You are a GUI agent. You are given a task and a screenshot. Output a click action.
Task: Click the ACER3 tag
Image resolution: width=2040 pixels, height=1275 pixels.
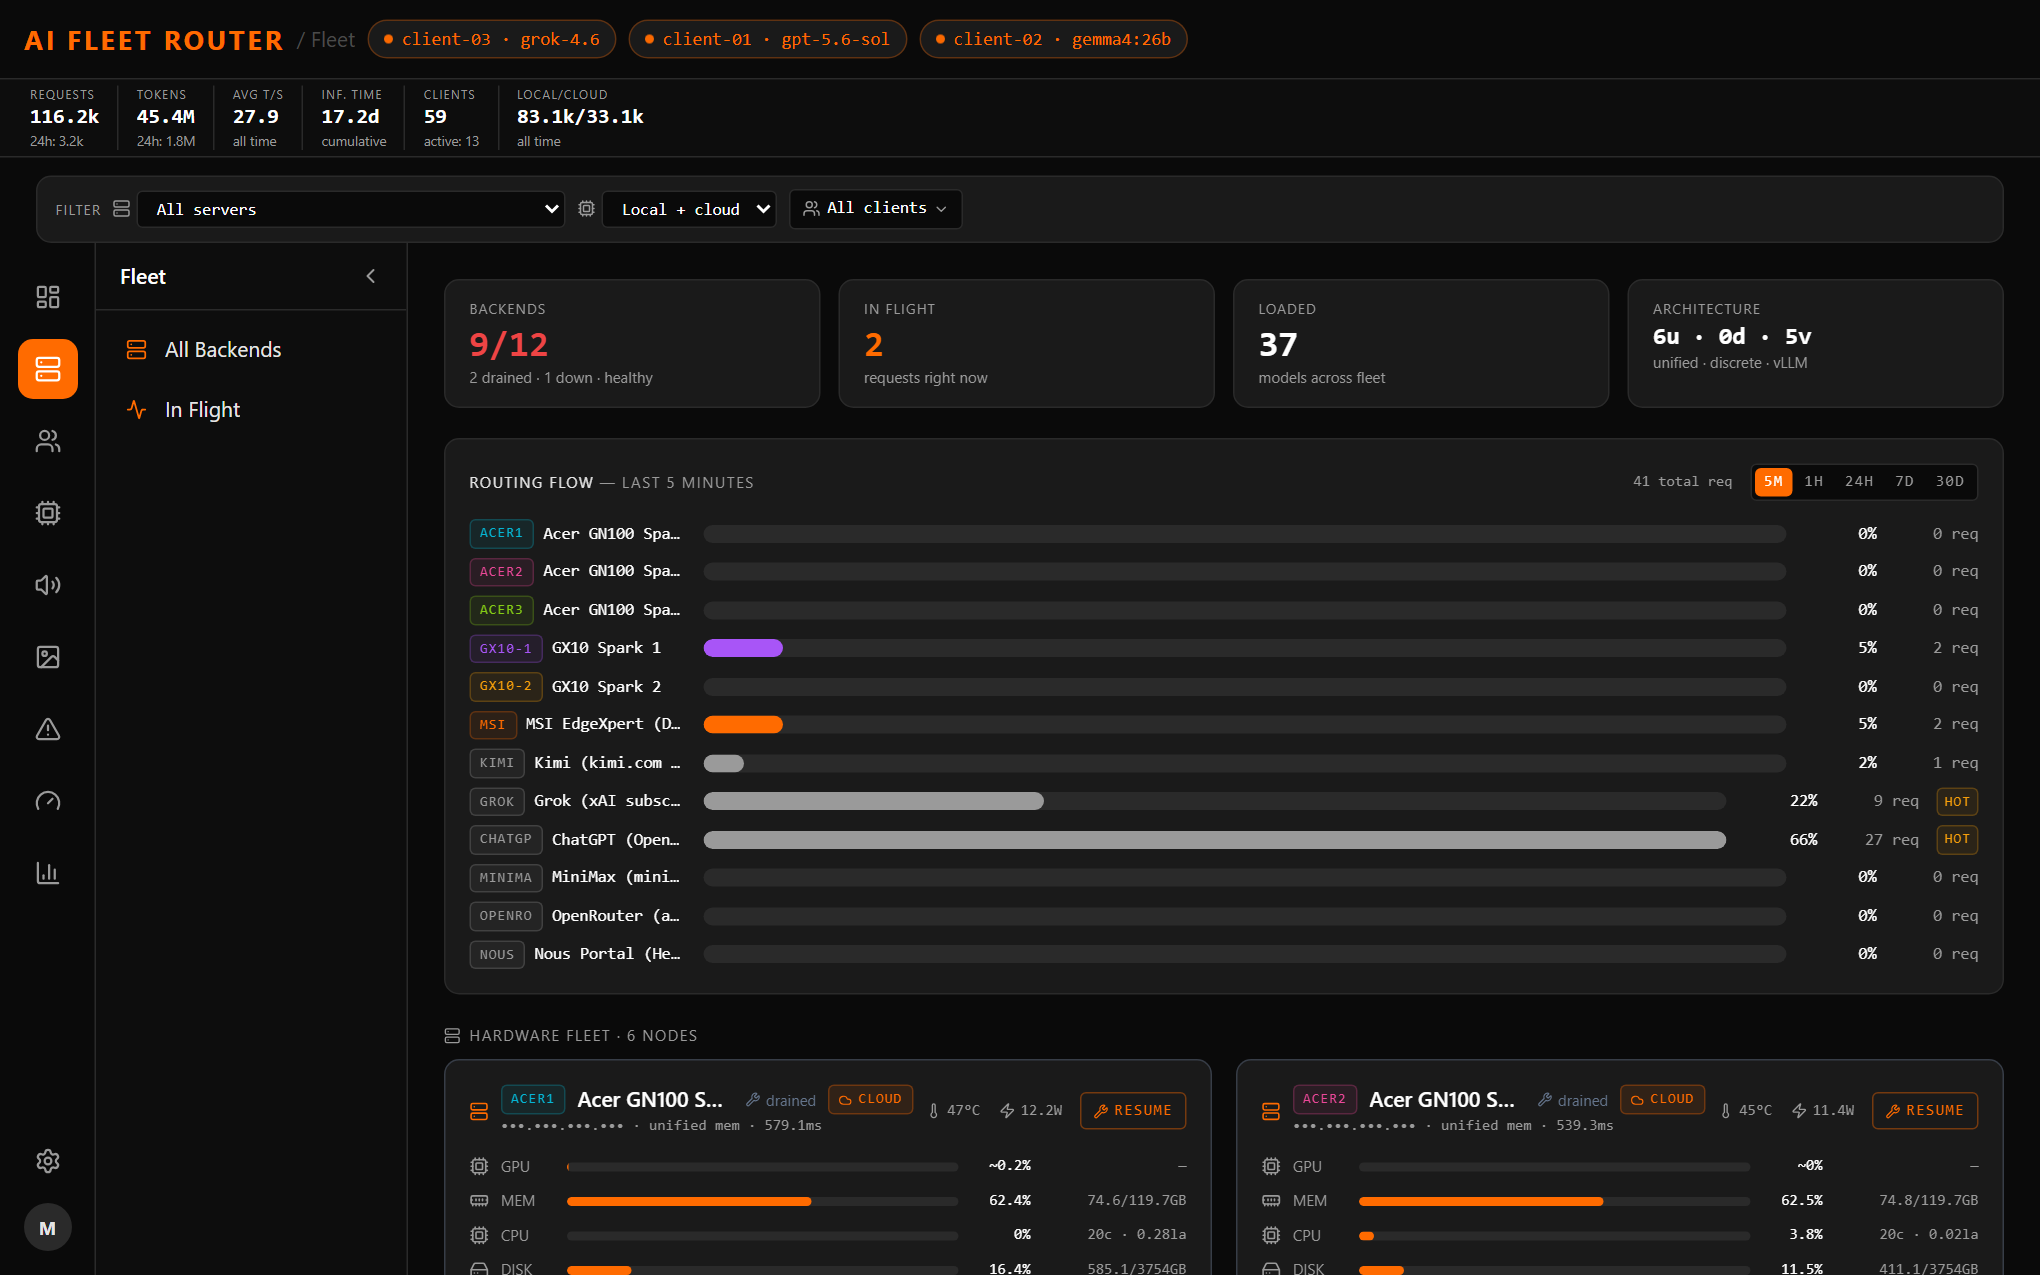tap(501, 610)
